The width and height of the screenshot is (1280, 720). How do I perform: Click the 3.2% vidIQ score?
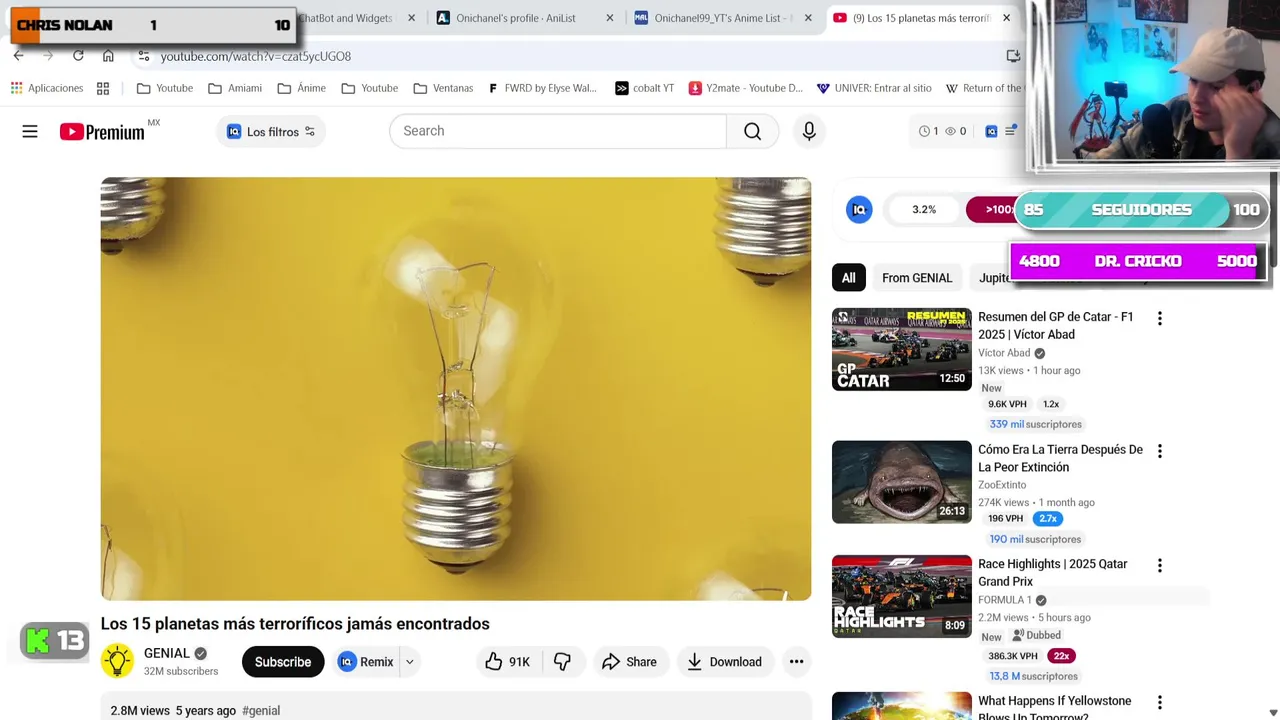924,209
